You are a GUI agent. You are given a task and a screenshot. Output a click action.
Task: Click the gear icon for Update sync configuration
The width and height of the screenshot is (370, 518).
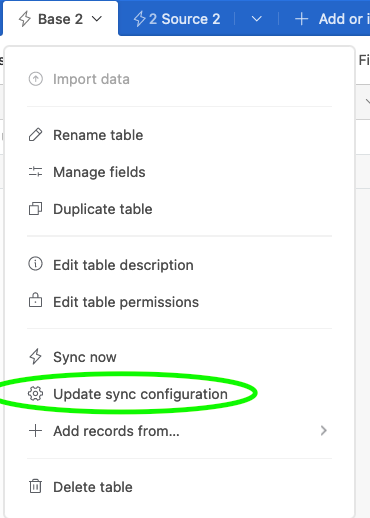(x=35, y=394)
